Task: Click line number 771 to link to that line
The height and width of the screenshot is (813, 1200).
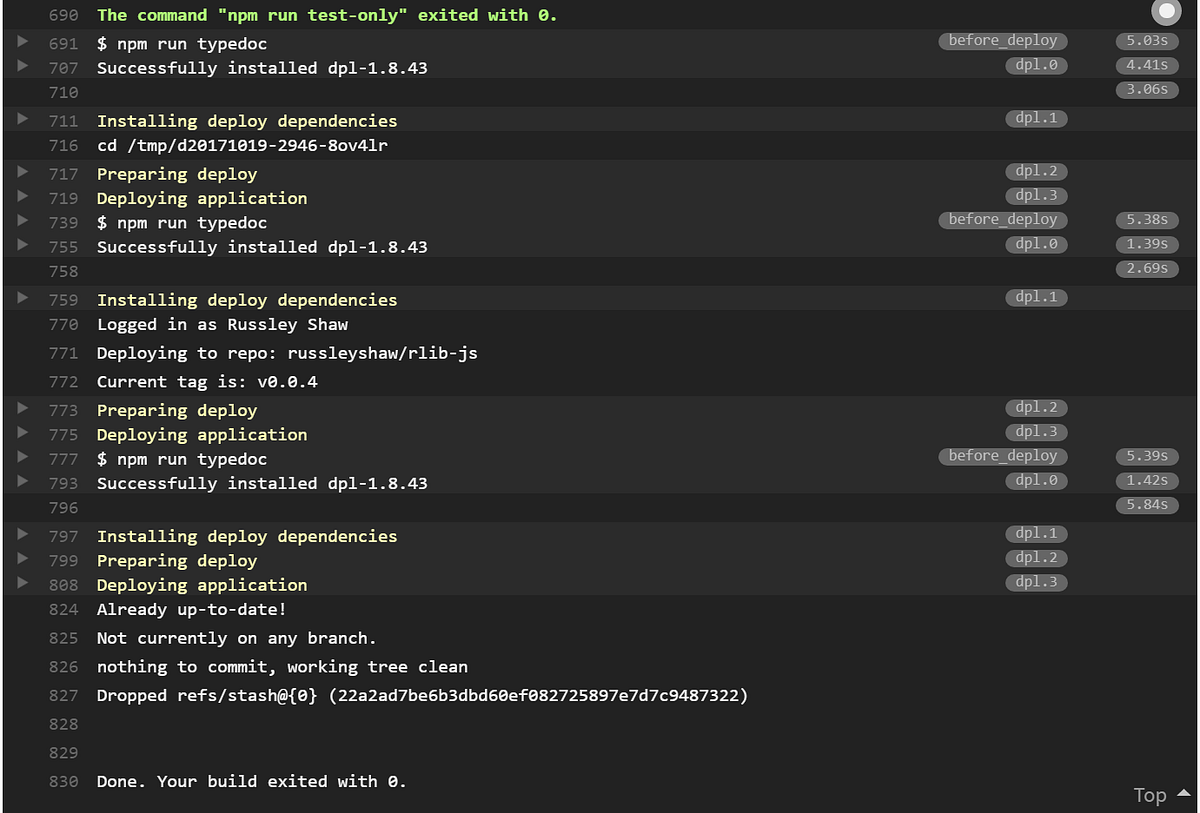Action: [63, 352]
